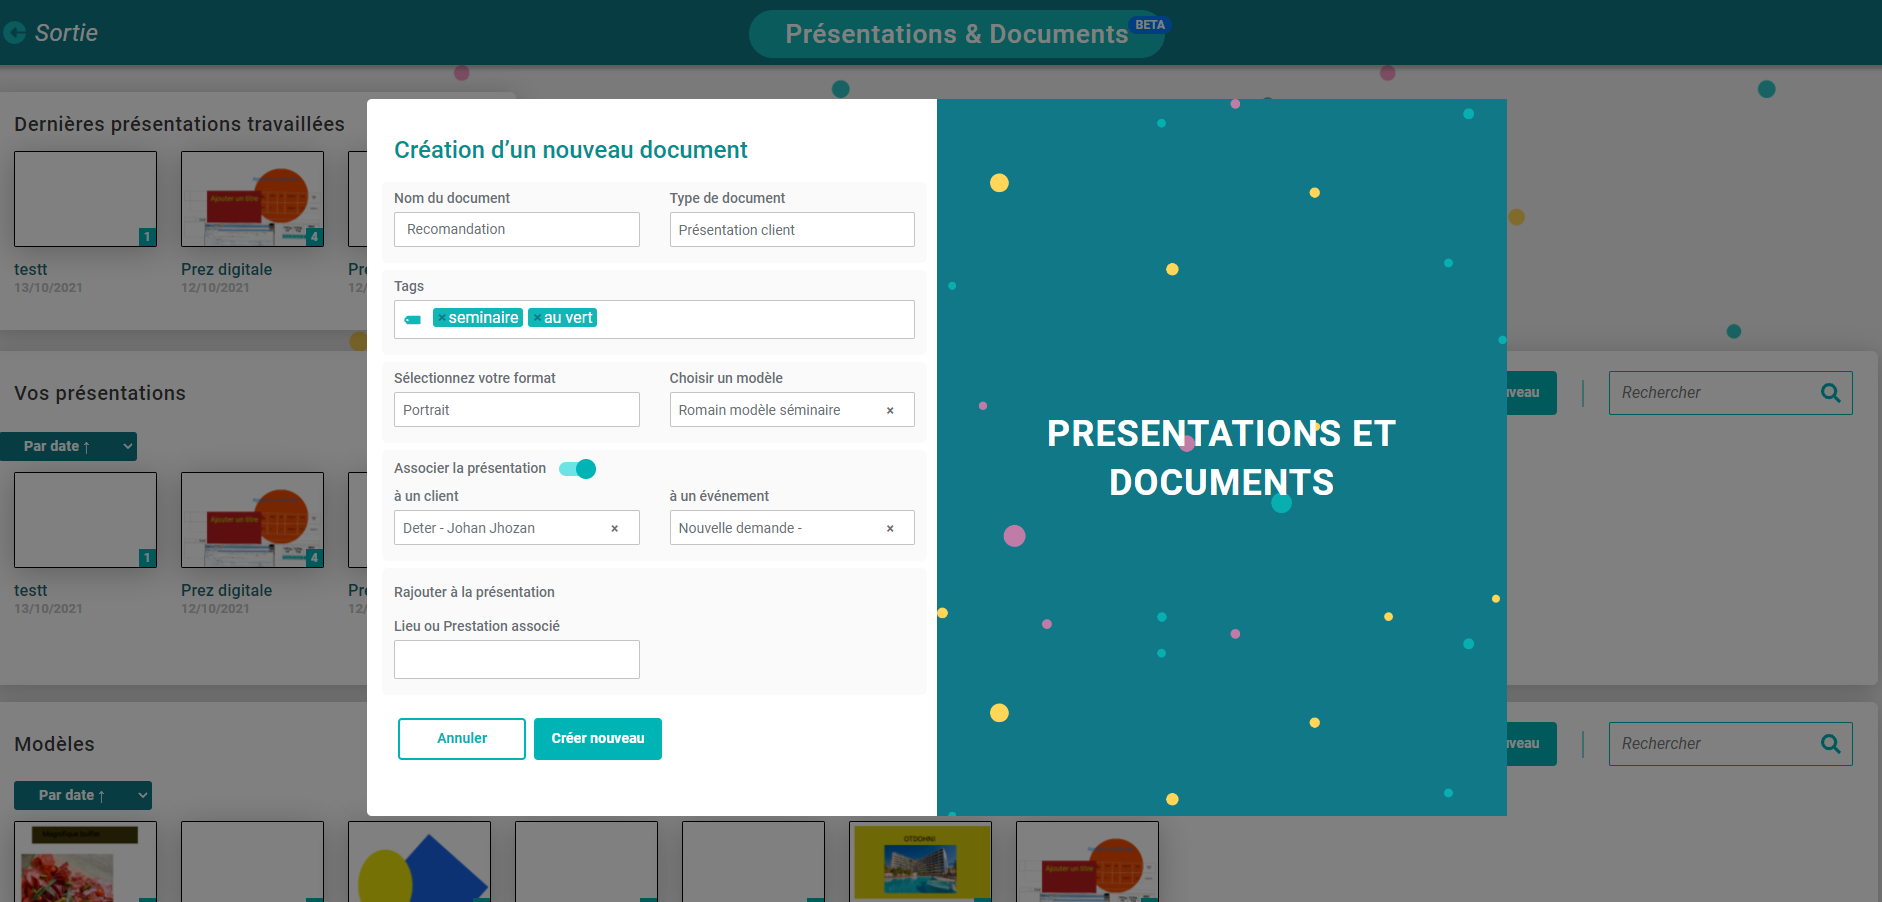Click Rechercher field in Modèles
The width and height of the screenshot is (1882, 902).
pyautogui.click(x=1730, y=744)
